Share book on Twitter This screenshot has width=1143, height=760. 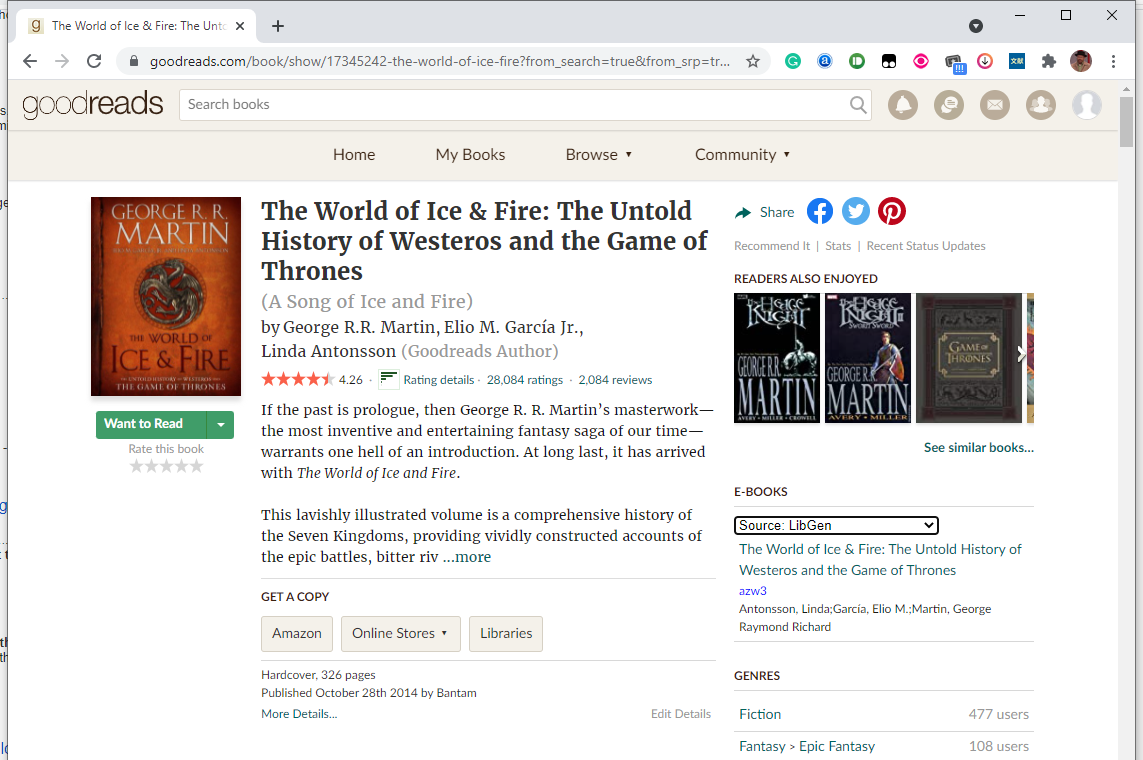coord(856,211)
